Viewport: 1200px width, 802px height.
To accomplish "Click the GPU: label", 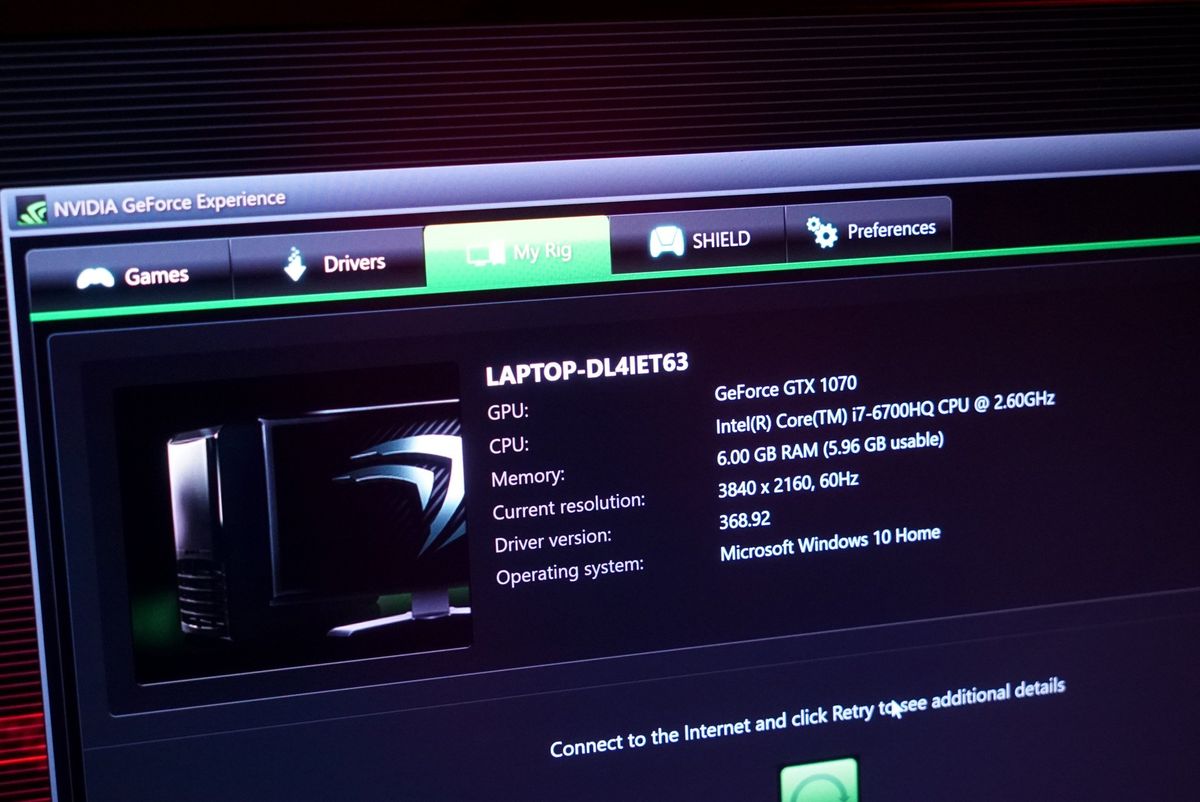I will point(508,411).
